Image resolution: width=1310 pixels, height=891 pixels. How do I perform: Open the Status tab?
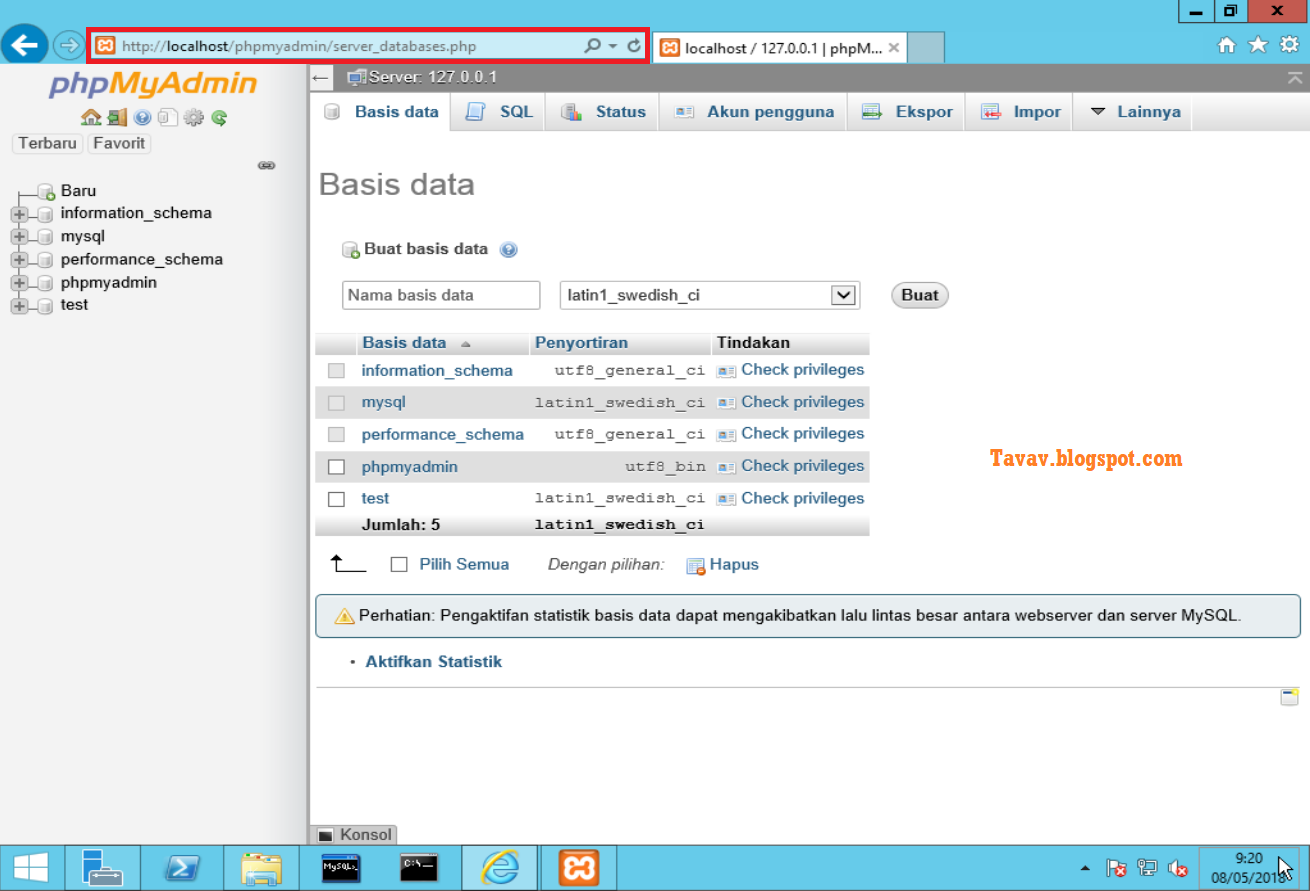coord(602,112)
